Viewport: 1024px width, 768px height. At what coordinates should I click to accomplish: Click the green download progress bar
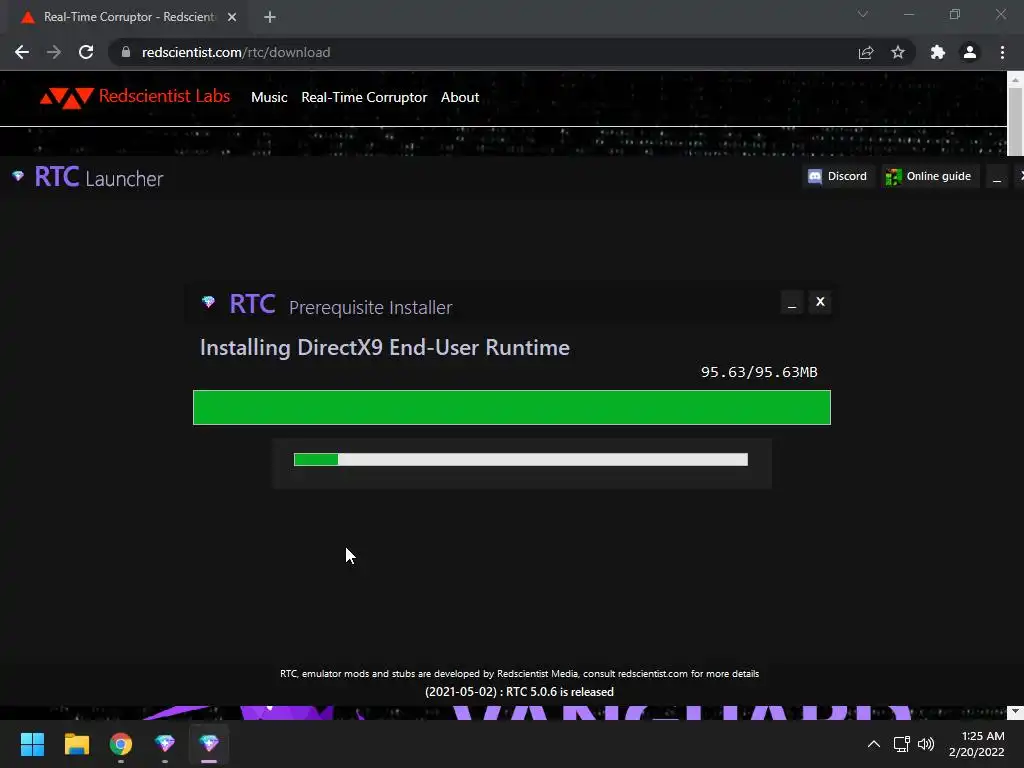(x=512, y=408)
